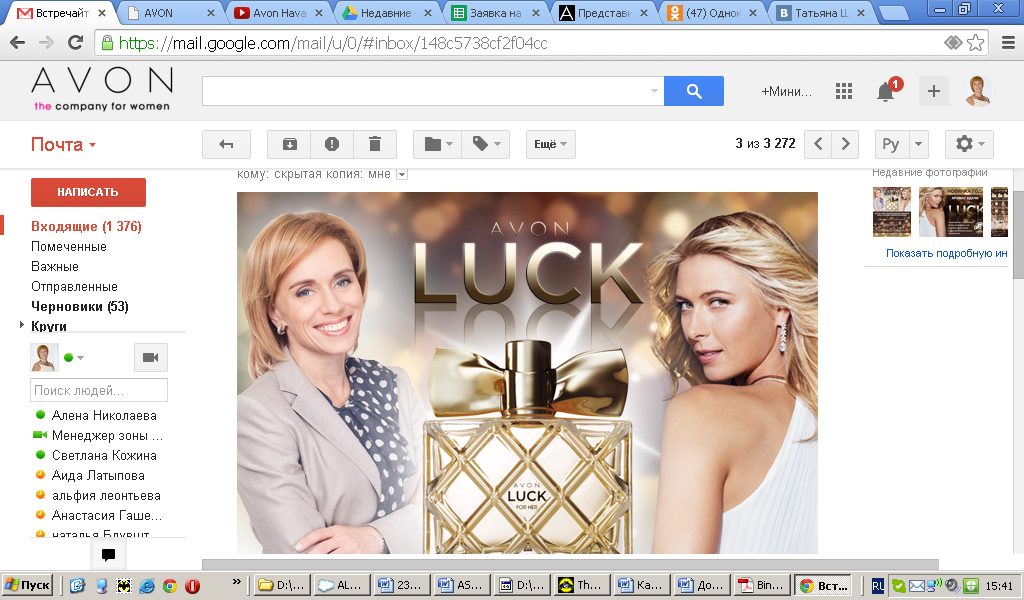Open the notifications bell
Viewport: 1024px width, 600px height.
click(886, 91)
